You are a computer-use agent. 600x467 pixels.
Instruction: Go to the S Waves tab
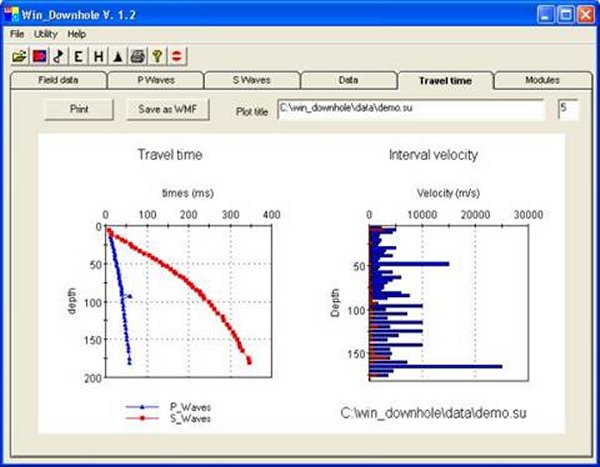(x=252, y=79)
